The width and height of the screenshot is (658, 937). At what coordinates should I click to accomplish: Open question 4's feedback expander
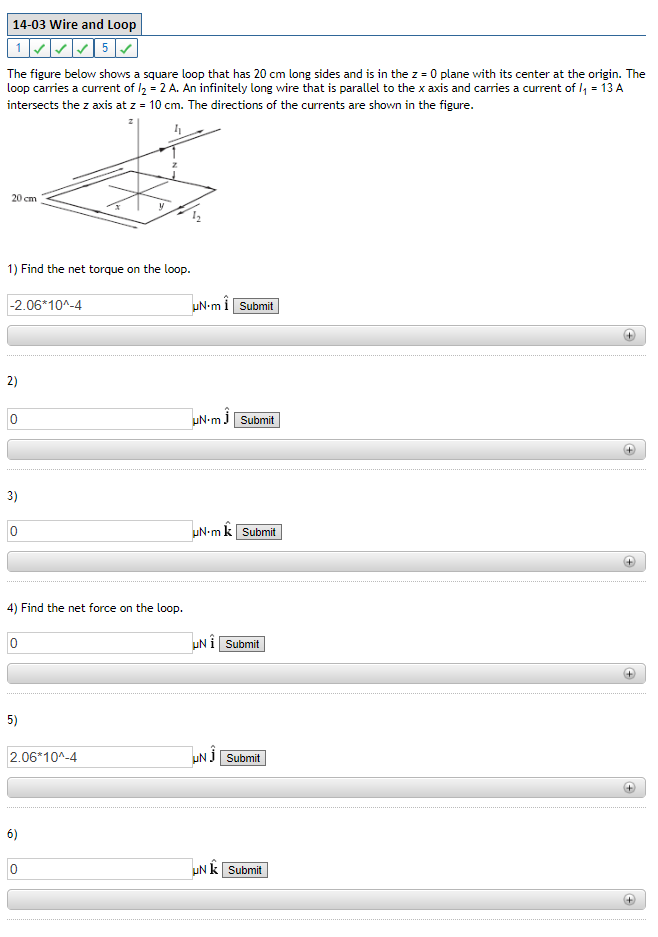[x=629, y=674]
